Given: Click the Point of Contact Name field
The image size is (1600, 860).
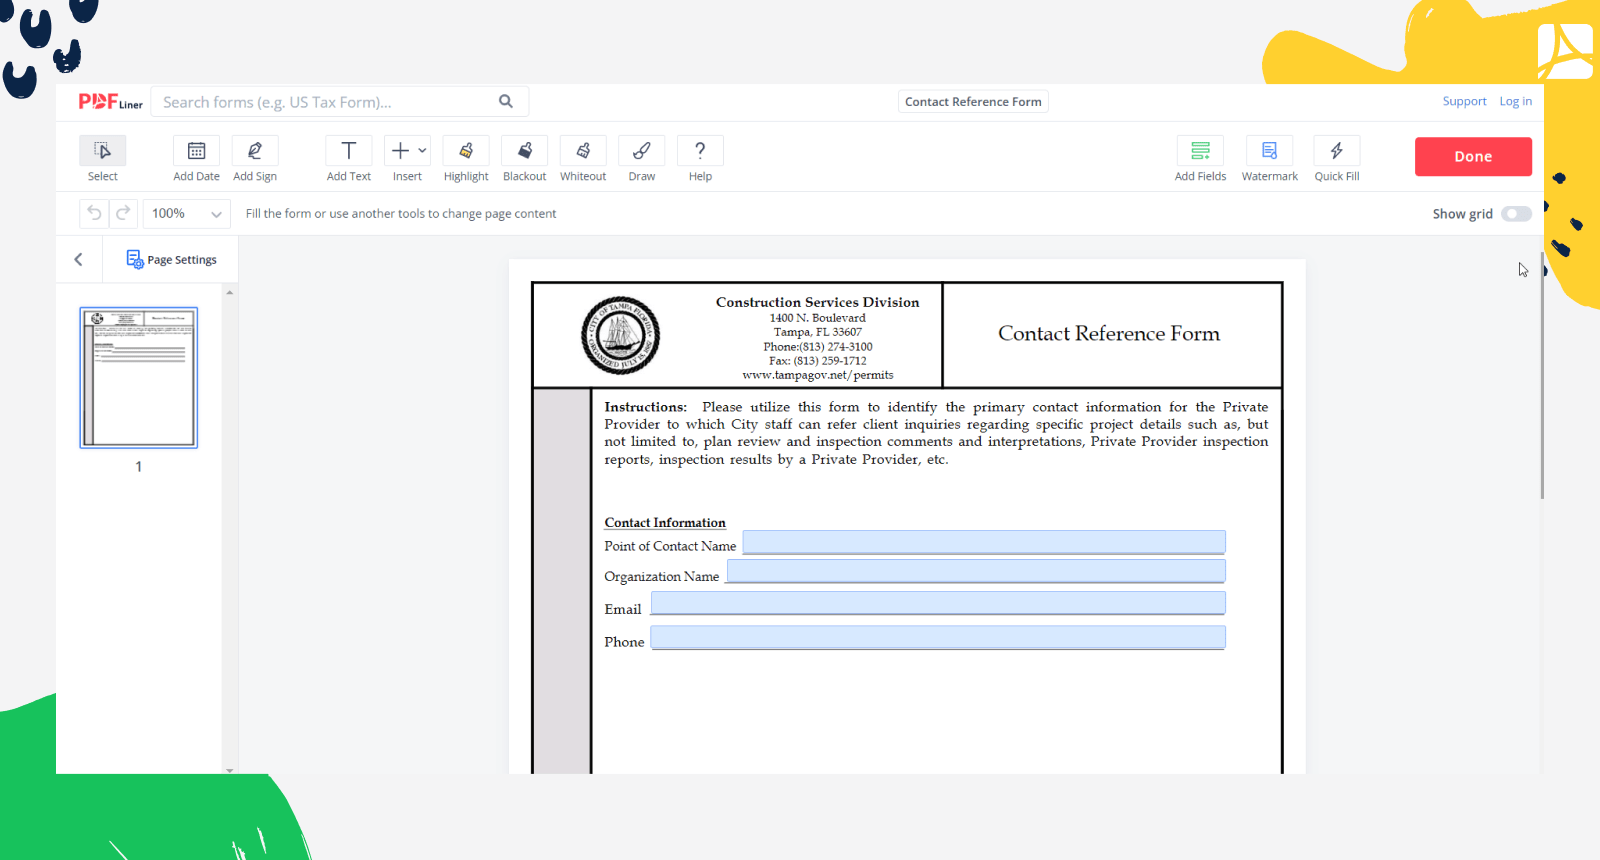Looking at the screenshot, I should click(x=984, y=542).
